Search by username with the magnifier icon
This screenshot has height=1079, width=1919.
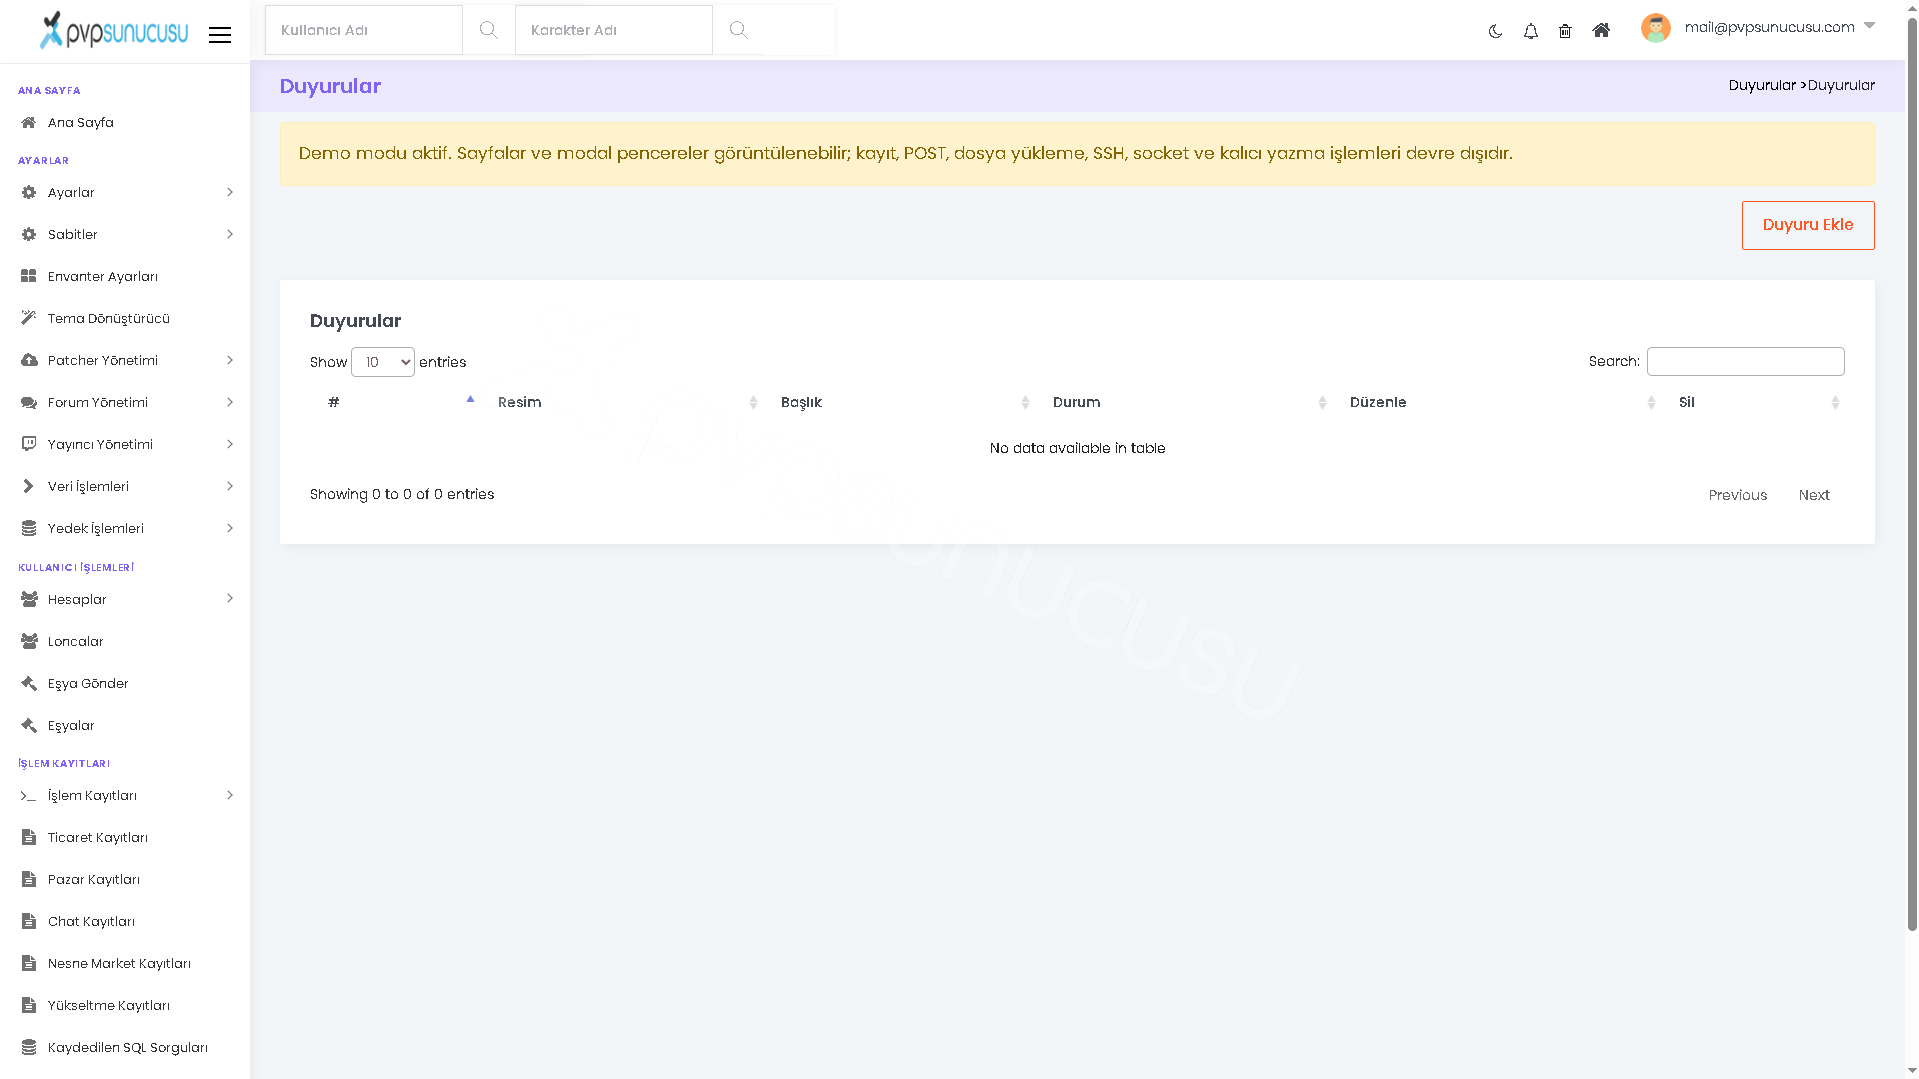[x=488, y=30]
